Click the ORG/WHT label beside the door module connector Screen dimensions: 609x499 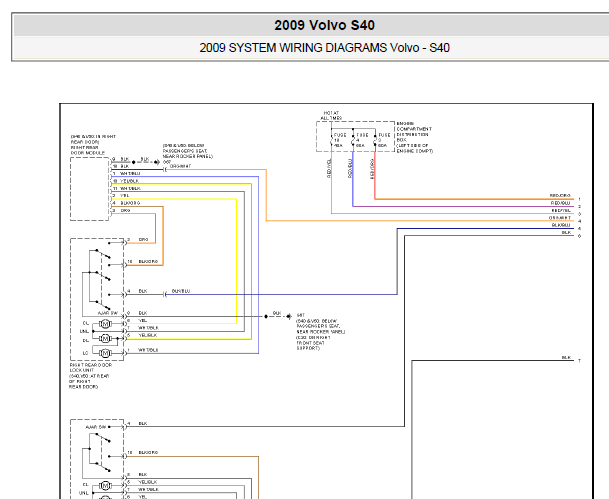pyautogui.click(x=181, y=166)
